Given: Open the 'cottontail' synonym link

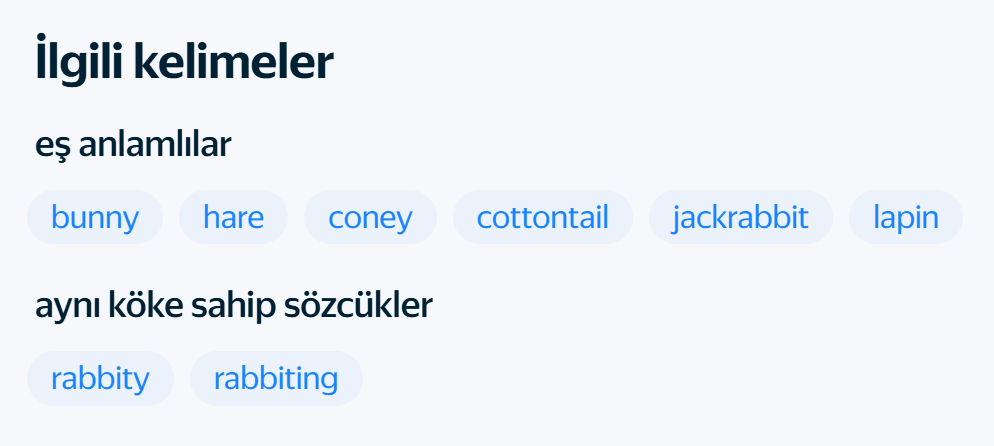Looking at the screenshot, I should [542, 217].
